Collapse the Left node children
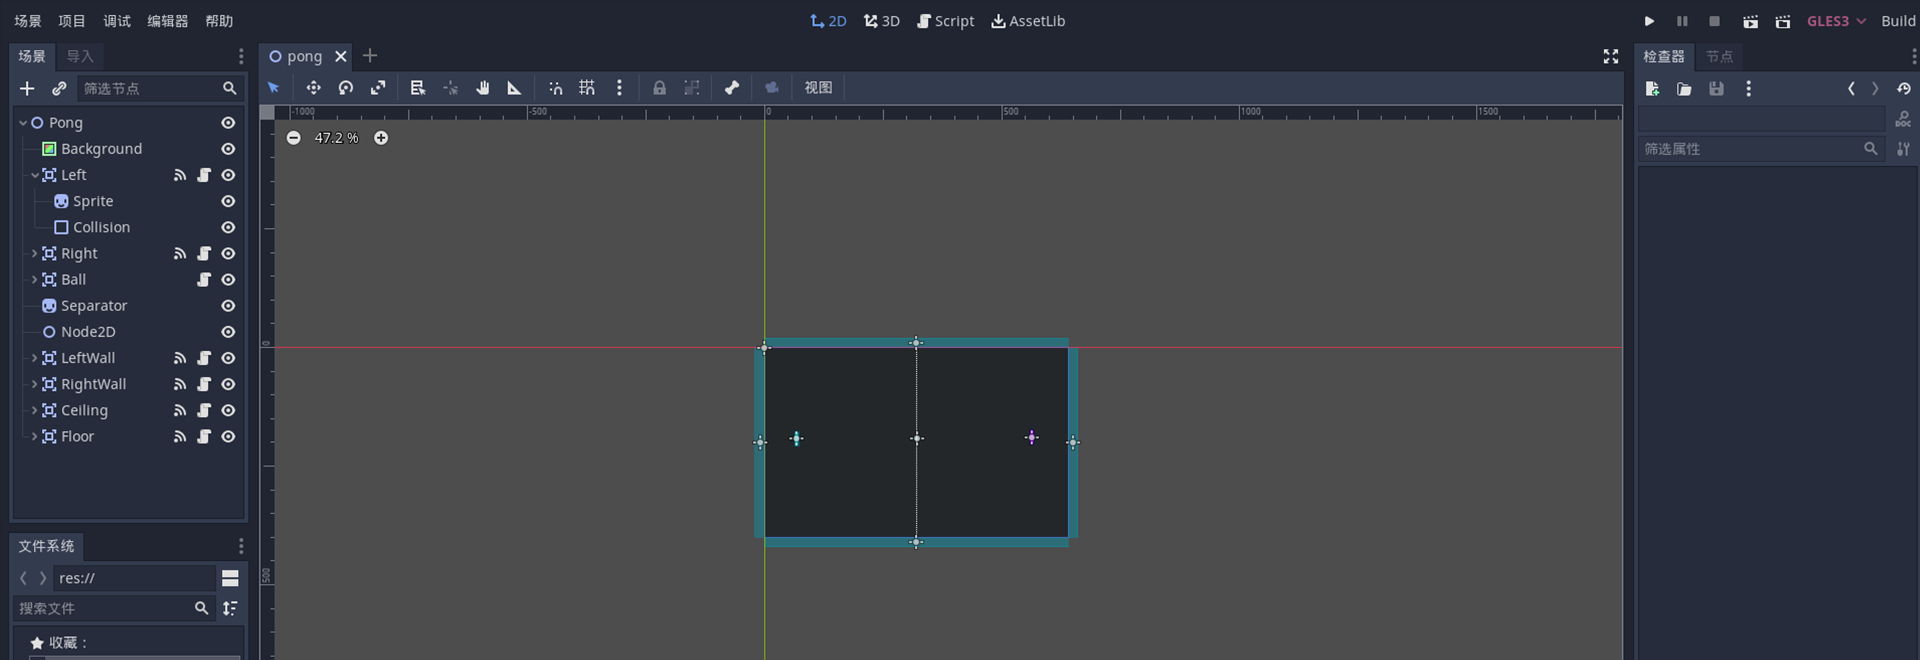This screenshot has height=660, width=1920. tap(34, 175)
